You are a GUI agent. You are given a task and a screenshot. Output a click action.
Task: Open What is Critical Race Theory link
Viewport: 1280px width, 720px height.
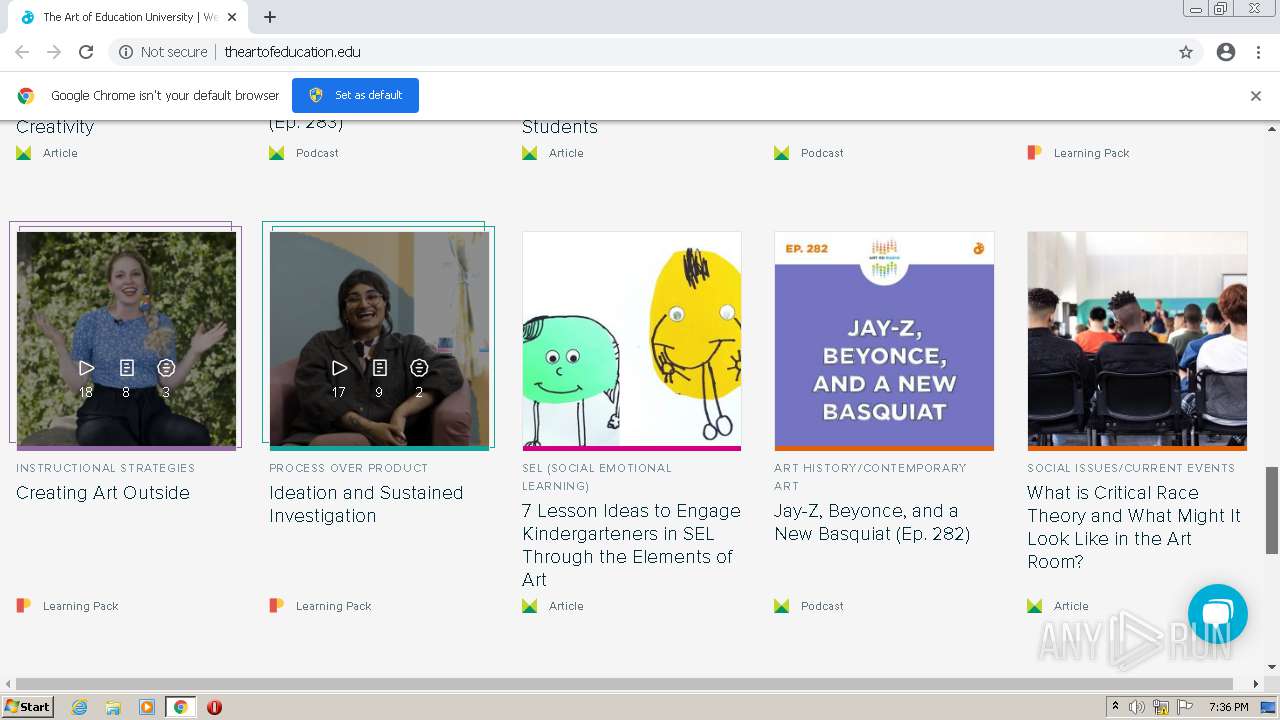(1134, 527)
